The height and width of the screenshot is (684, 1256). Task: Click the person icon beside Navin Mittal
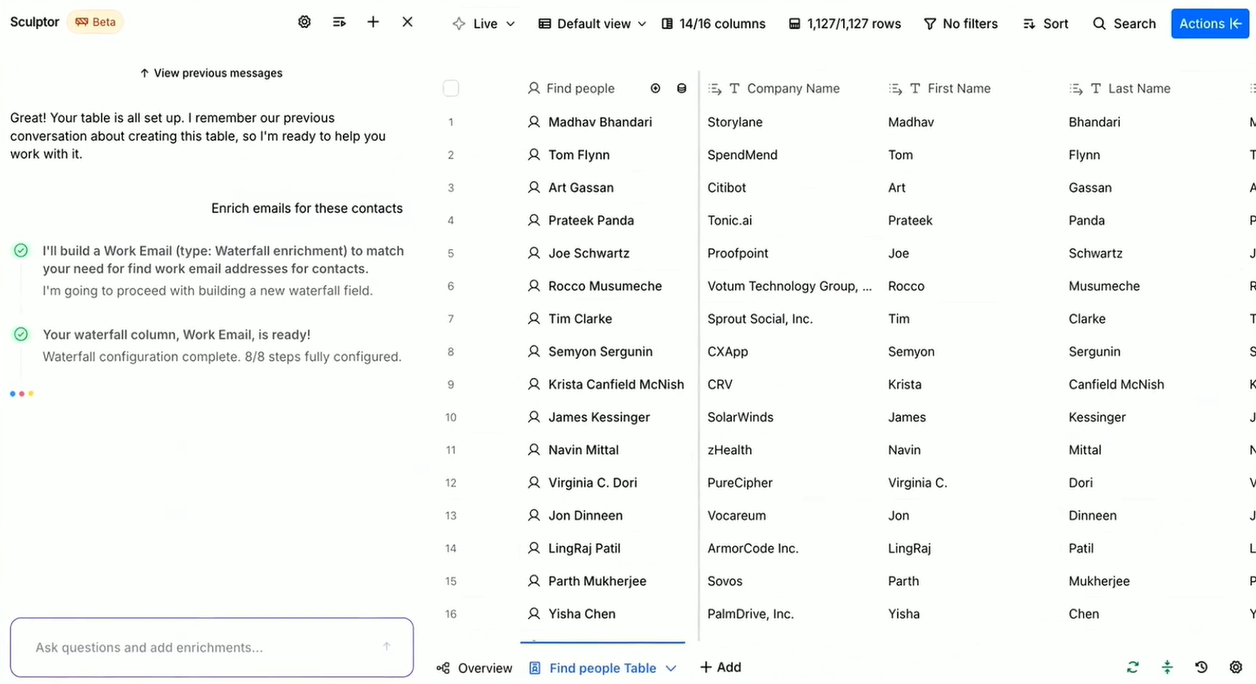[x=534, y=450]
